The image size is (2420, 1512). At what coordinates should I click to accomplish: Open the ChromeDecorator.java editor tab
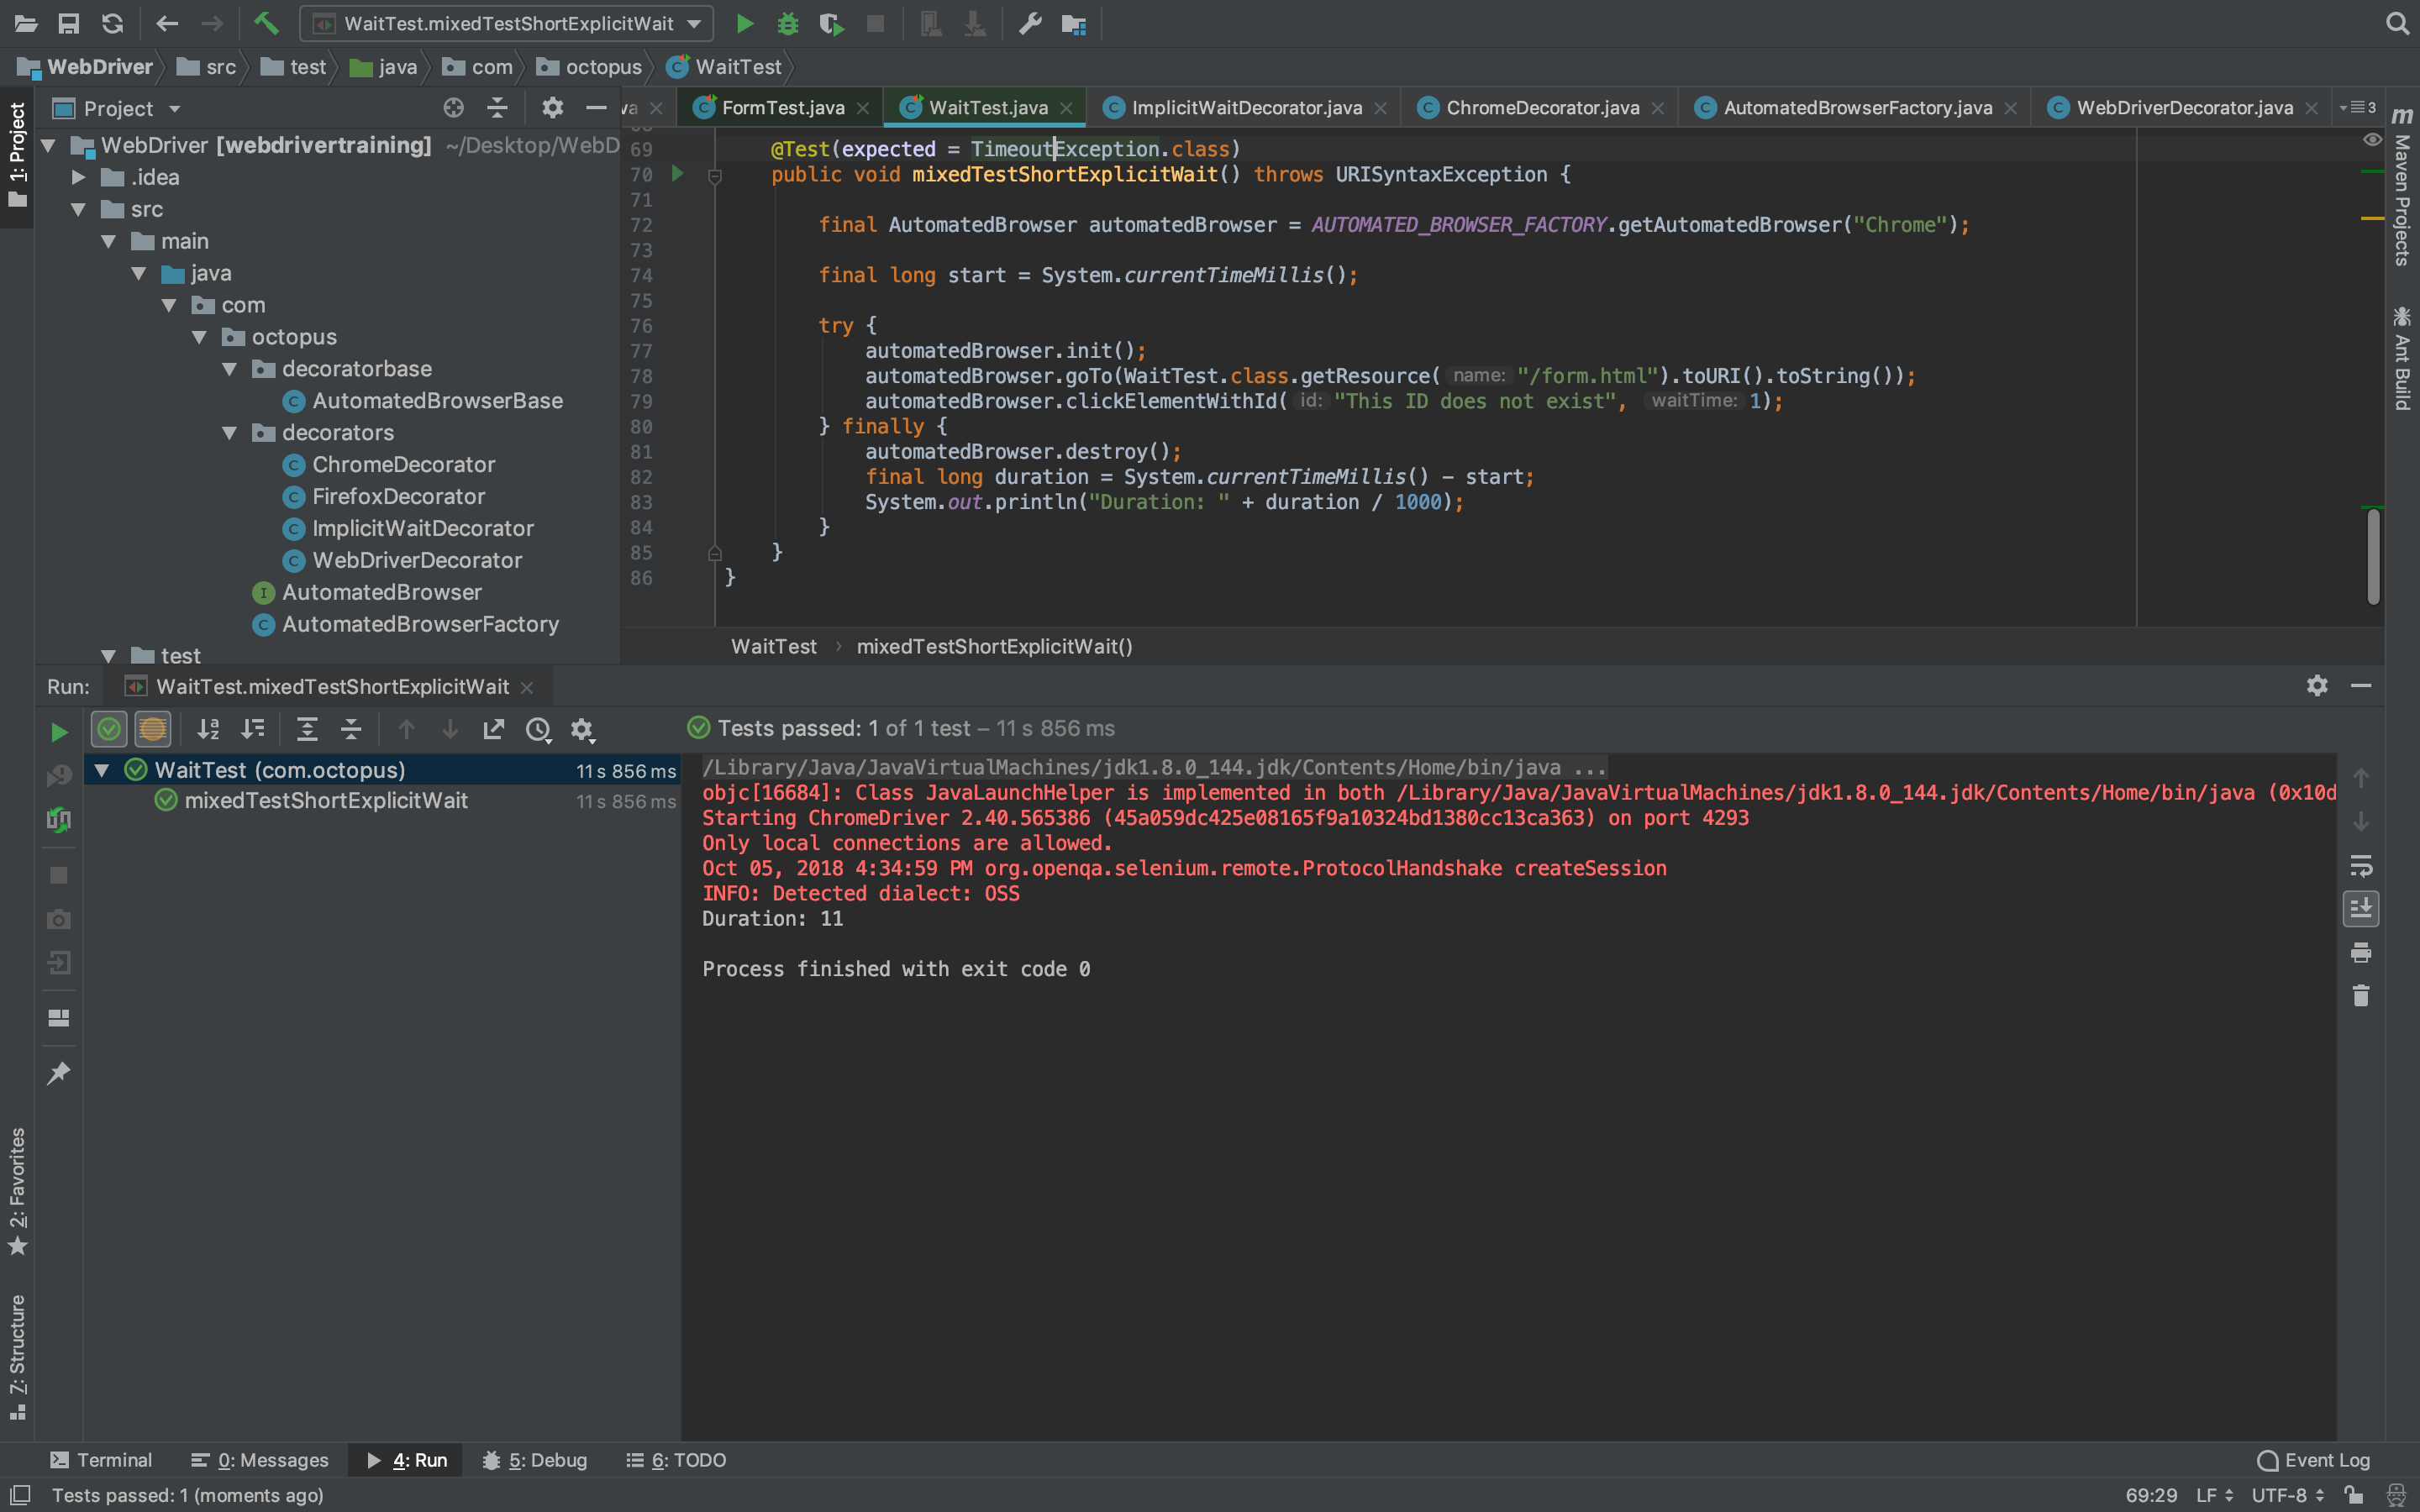tap(1541, 108)
